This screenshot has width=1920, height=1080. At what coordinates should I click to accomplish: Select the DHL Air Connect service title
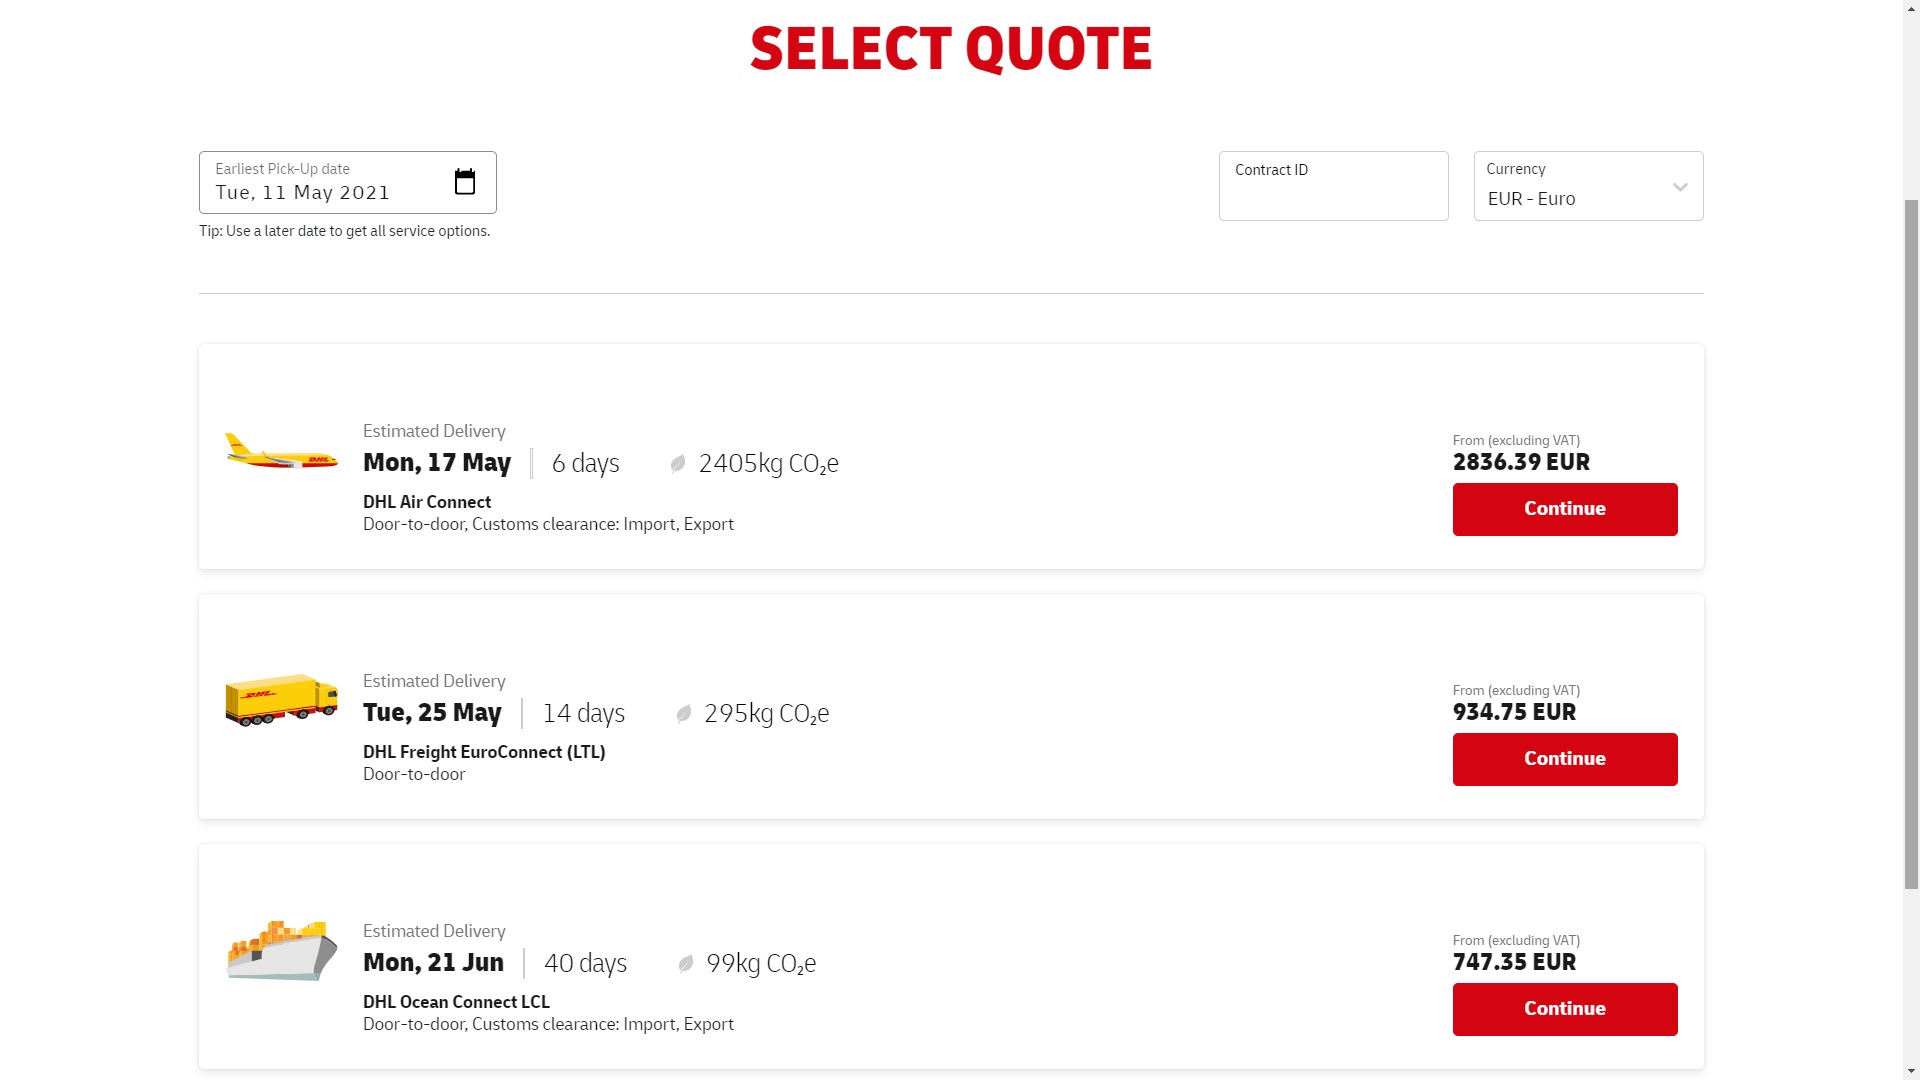coord(427,502)
